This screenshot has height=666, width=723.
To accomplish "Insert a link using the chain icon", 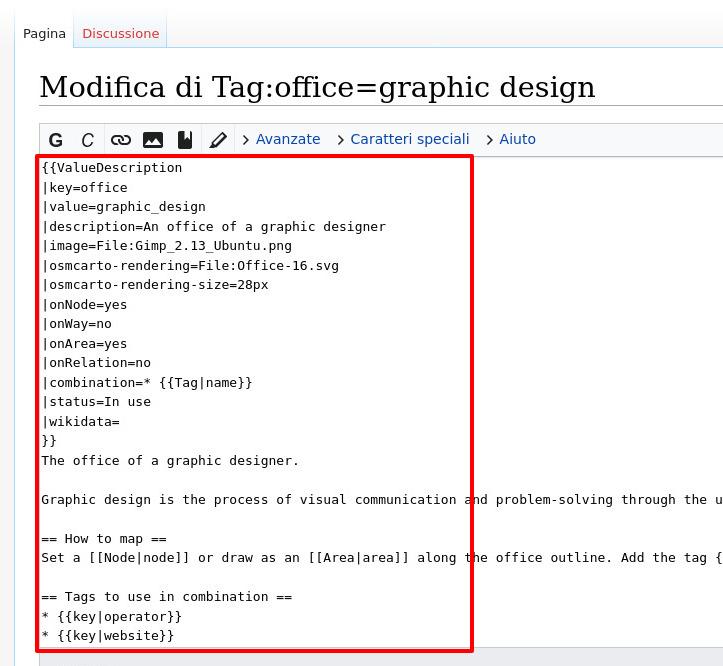I will point(120,140).
